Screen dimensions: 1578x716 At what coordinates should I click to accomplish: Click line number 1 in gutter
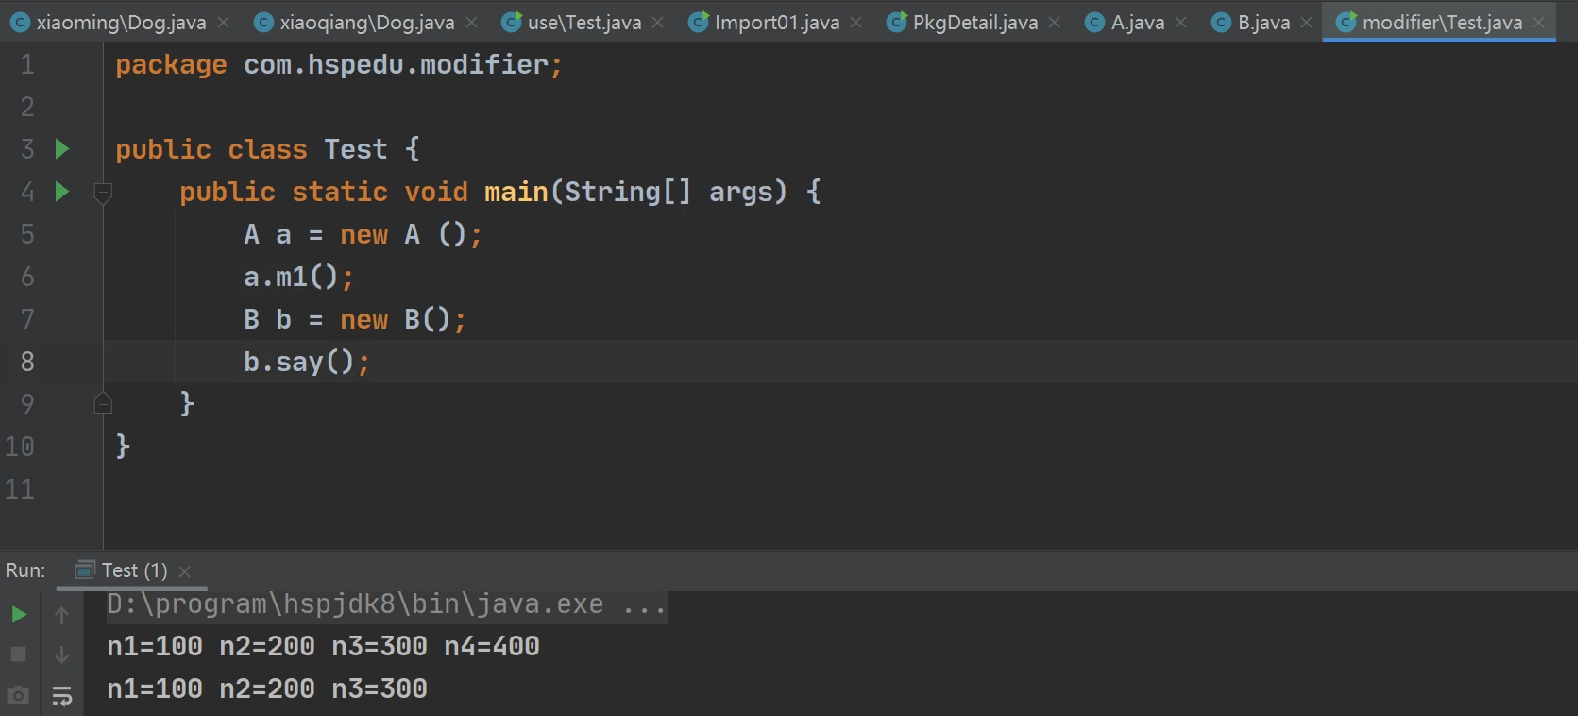coord(28,65)
